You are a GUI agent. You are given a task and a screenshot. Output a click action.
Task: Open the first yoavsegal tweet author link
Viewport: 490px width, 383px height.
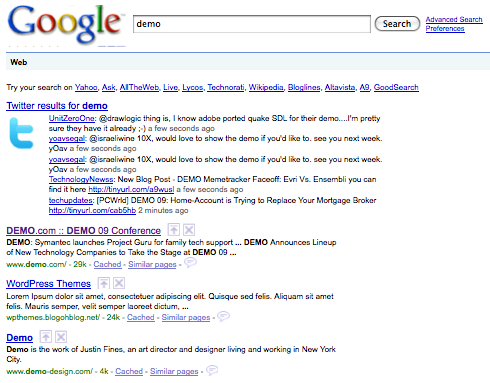[x=67, y=139]
